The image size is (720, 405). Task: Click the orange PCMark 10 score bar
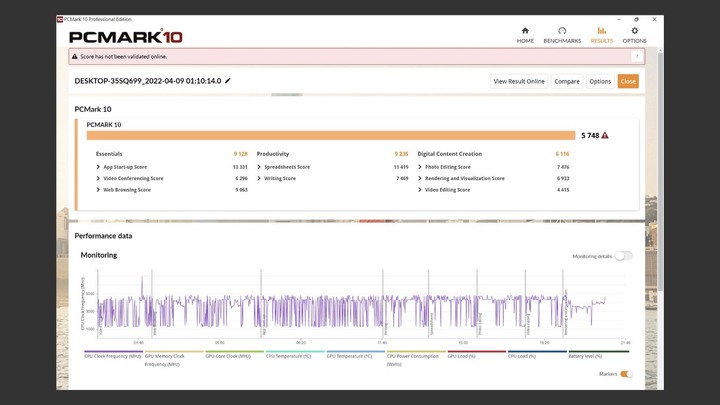click(x=331, y=135)
